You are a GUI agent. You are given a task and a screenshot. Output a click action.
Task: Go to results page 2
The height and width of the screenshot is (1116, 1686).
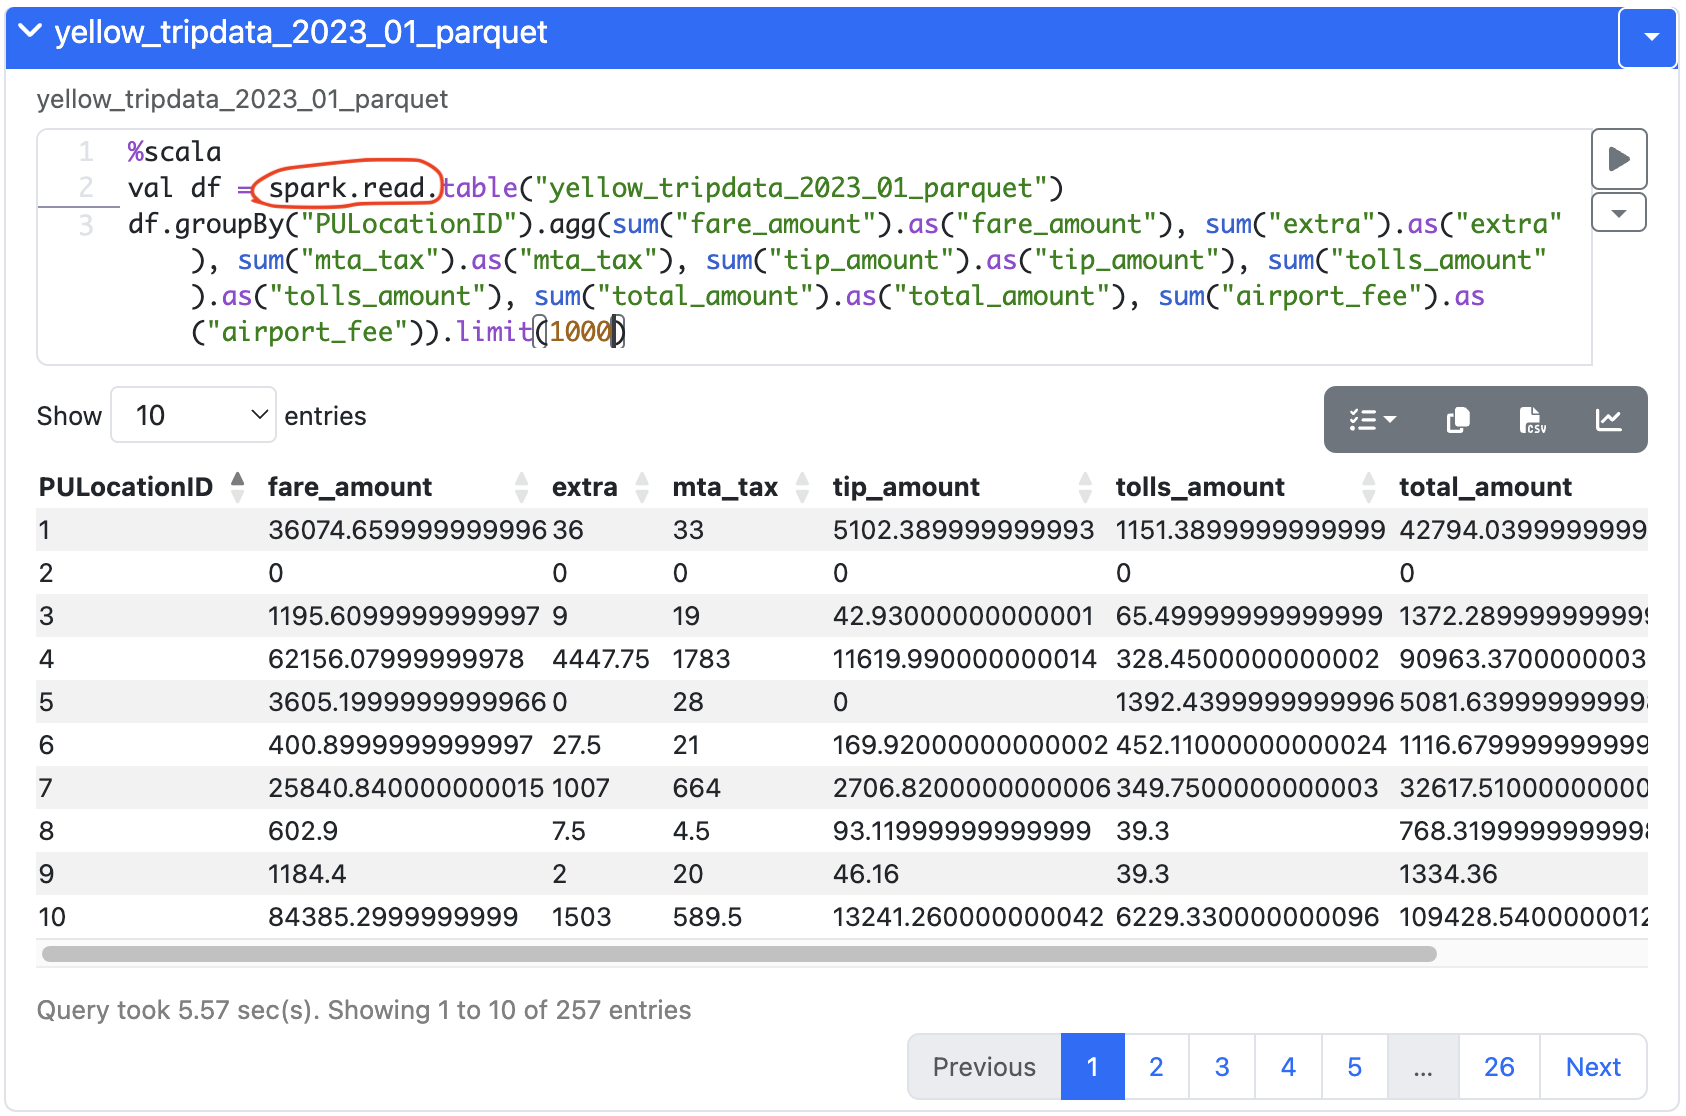point(1156,1067)
